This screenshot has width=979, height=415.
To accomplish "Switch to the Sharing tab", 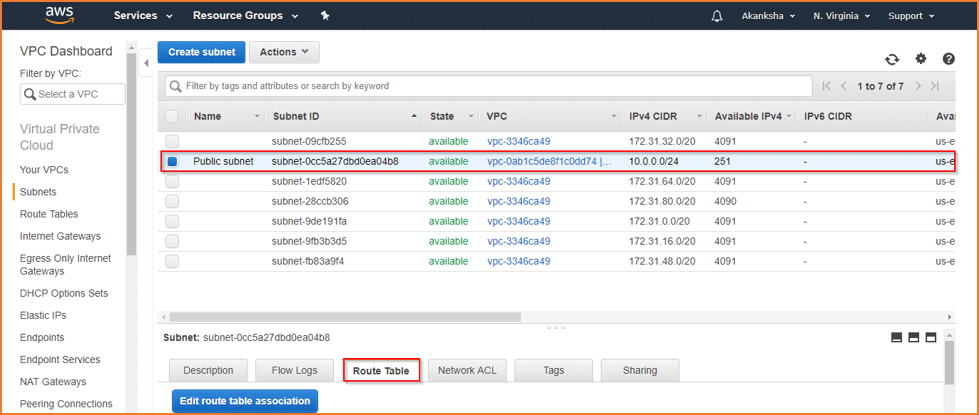I will 640,370.
